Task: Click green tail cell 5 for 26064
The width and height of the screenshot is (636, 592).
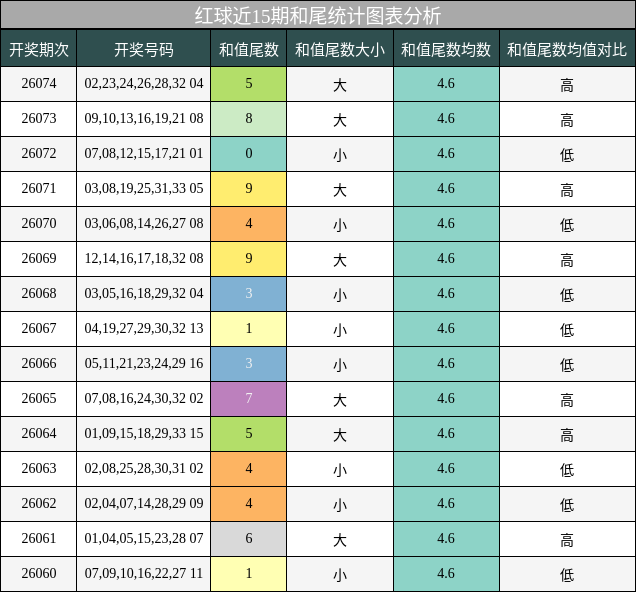Action: 249,434
